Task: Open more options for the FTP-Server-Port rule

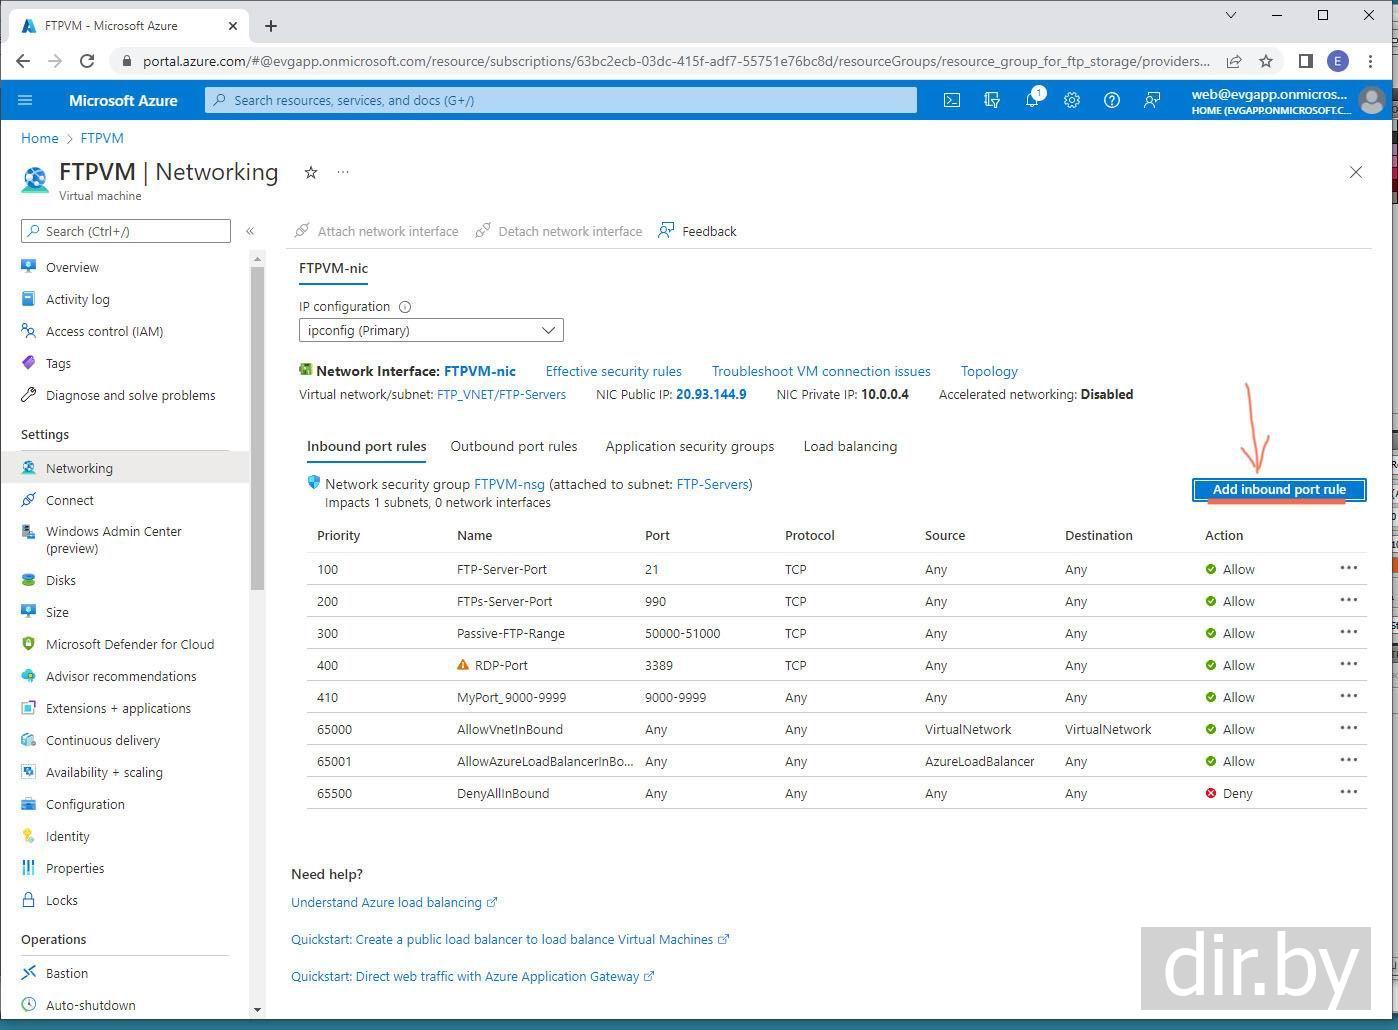Action: pyautogui.click(x=1348, y=568)
